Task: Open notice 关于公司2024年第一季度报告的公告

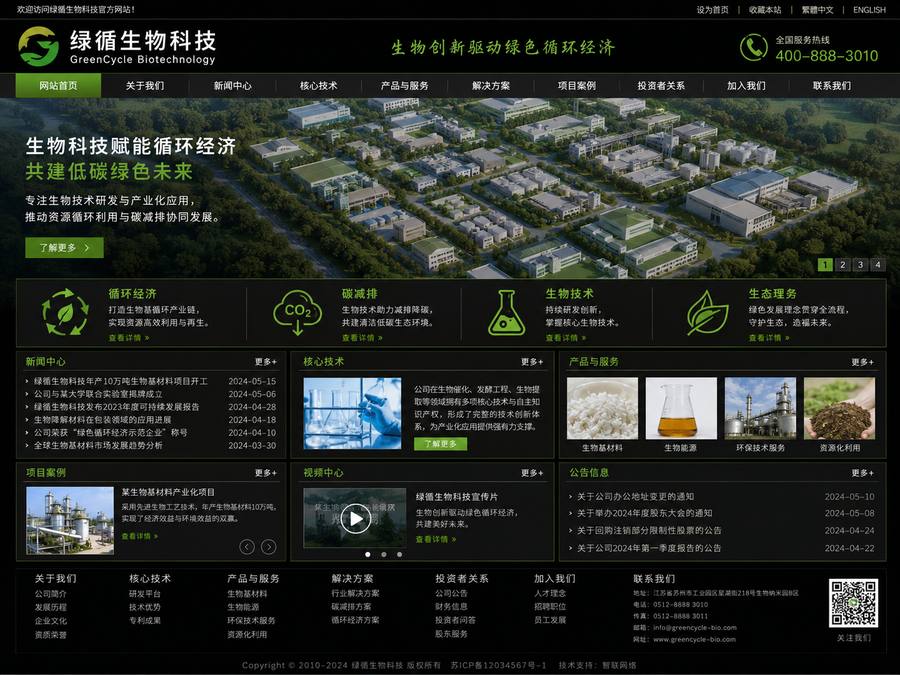Action: (649, 548)
